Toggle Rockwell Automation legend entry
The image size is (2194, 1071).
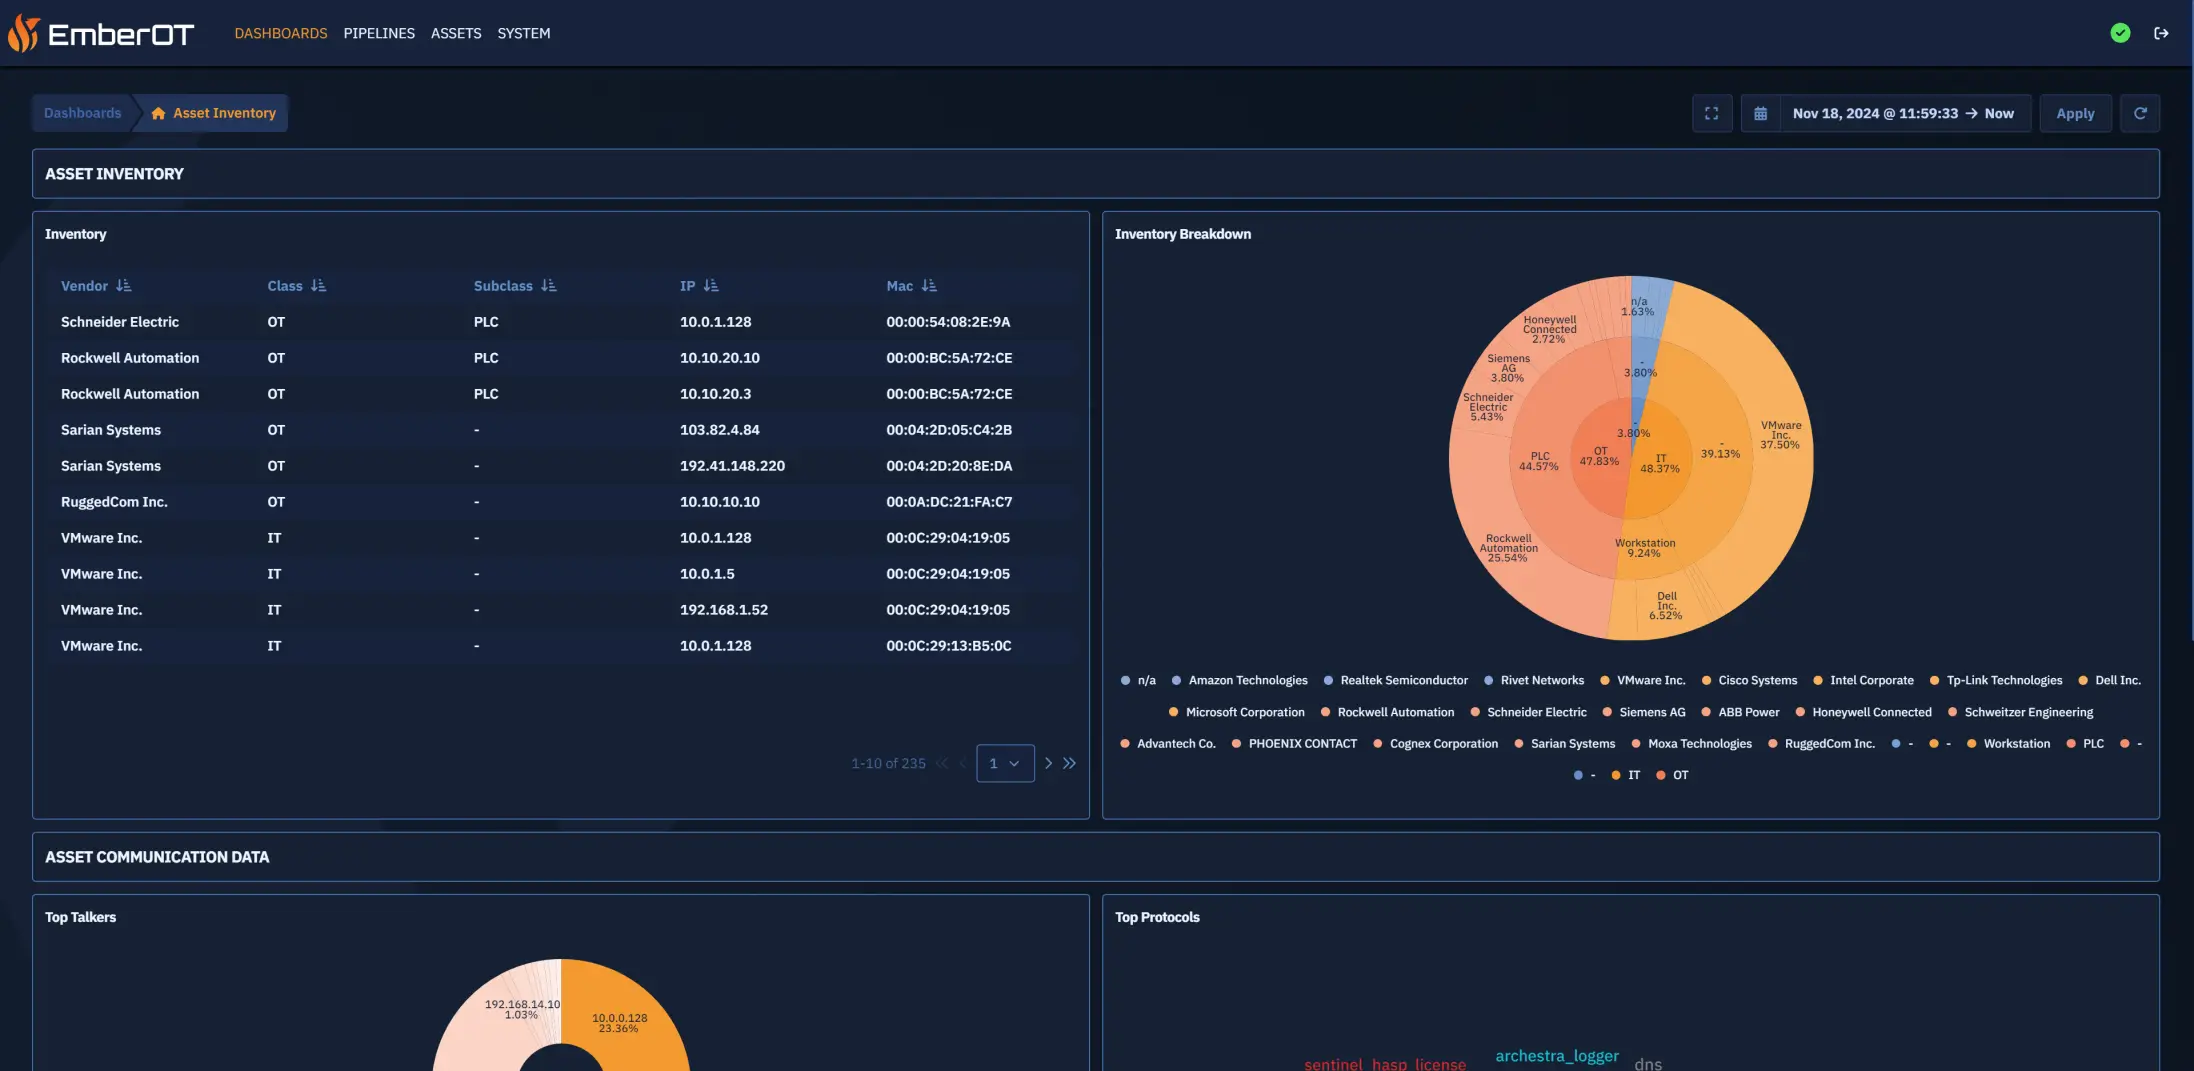click(1387, 712)
